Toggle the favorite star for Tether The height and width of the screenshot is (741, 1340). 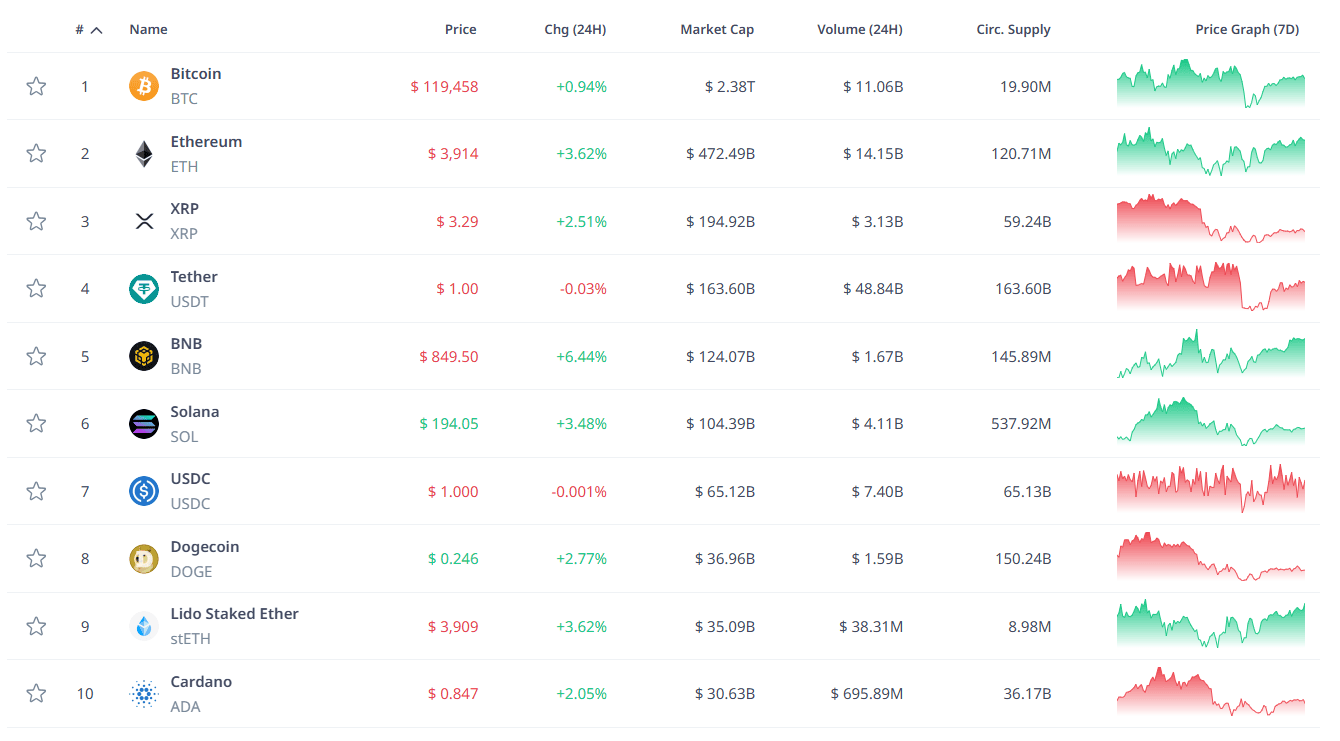coord(36,288)
